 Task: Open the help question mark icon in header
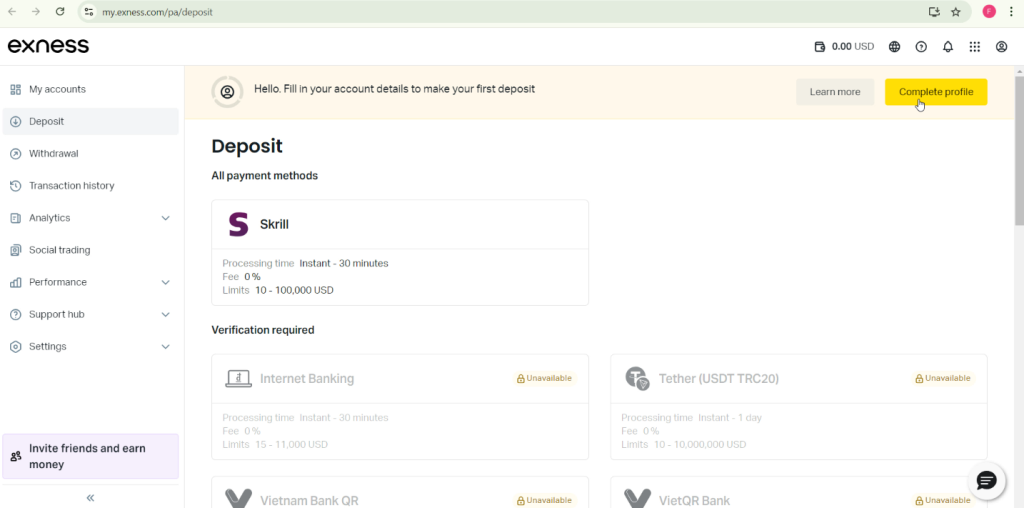click(921, 46)
